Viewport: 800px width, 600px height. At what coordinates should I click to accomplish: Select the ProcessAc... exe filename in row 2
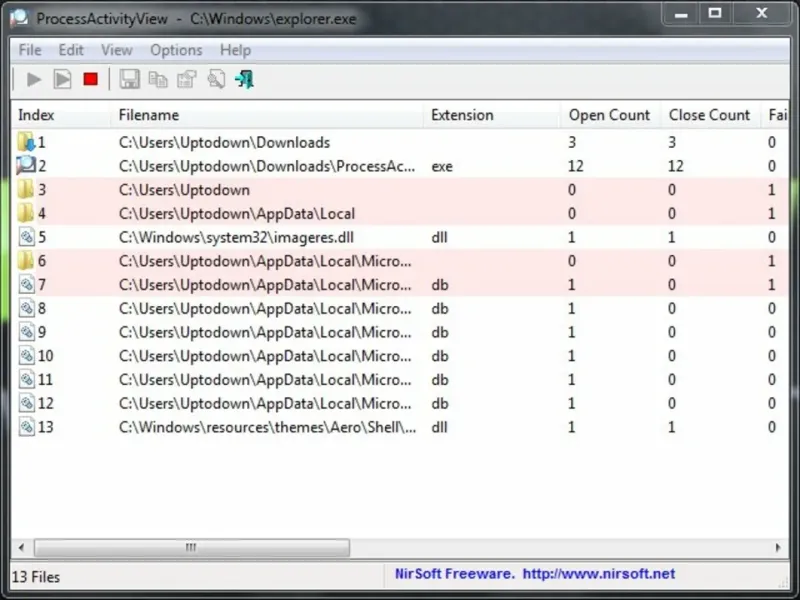267,166
